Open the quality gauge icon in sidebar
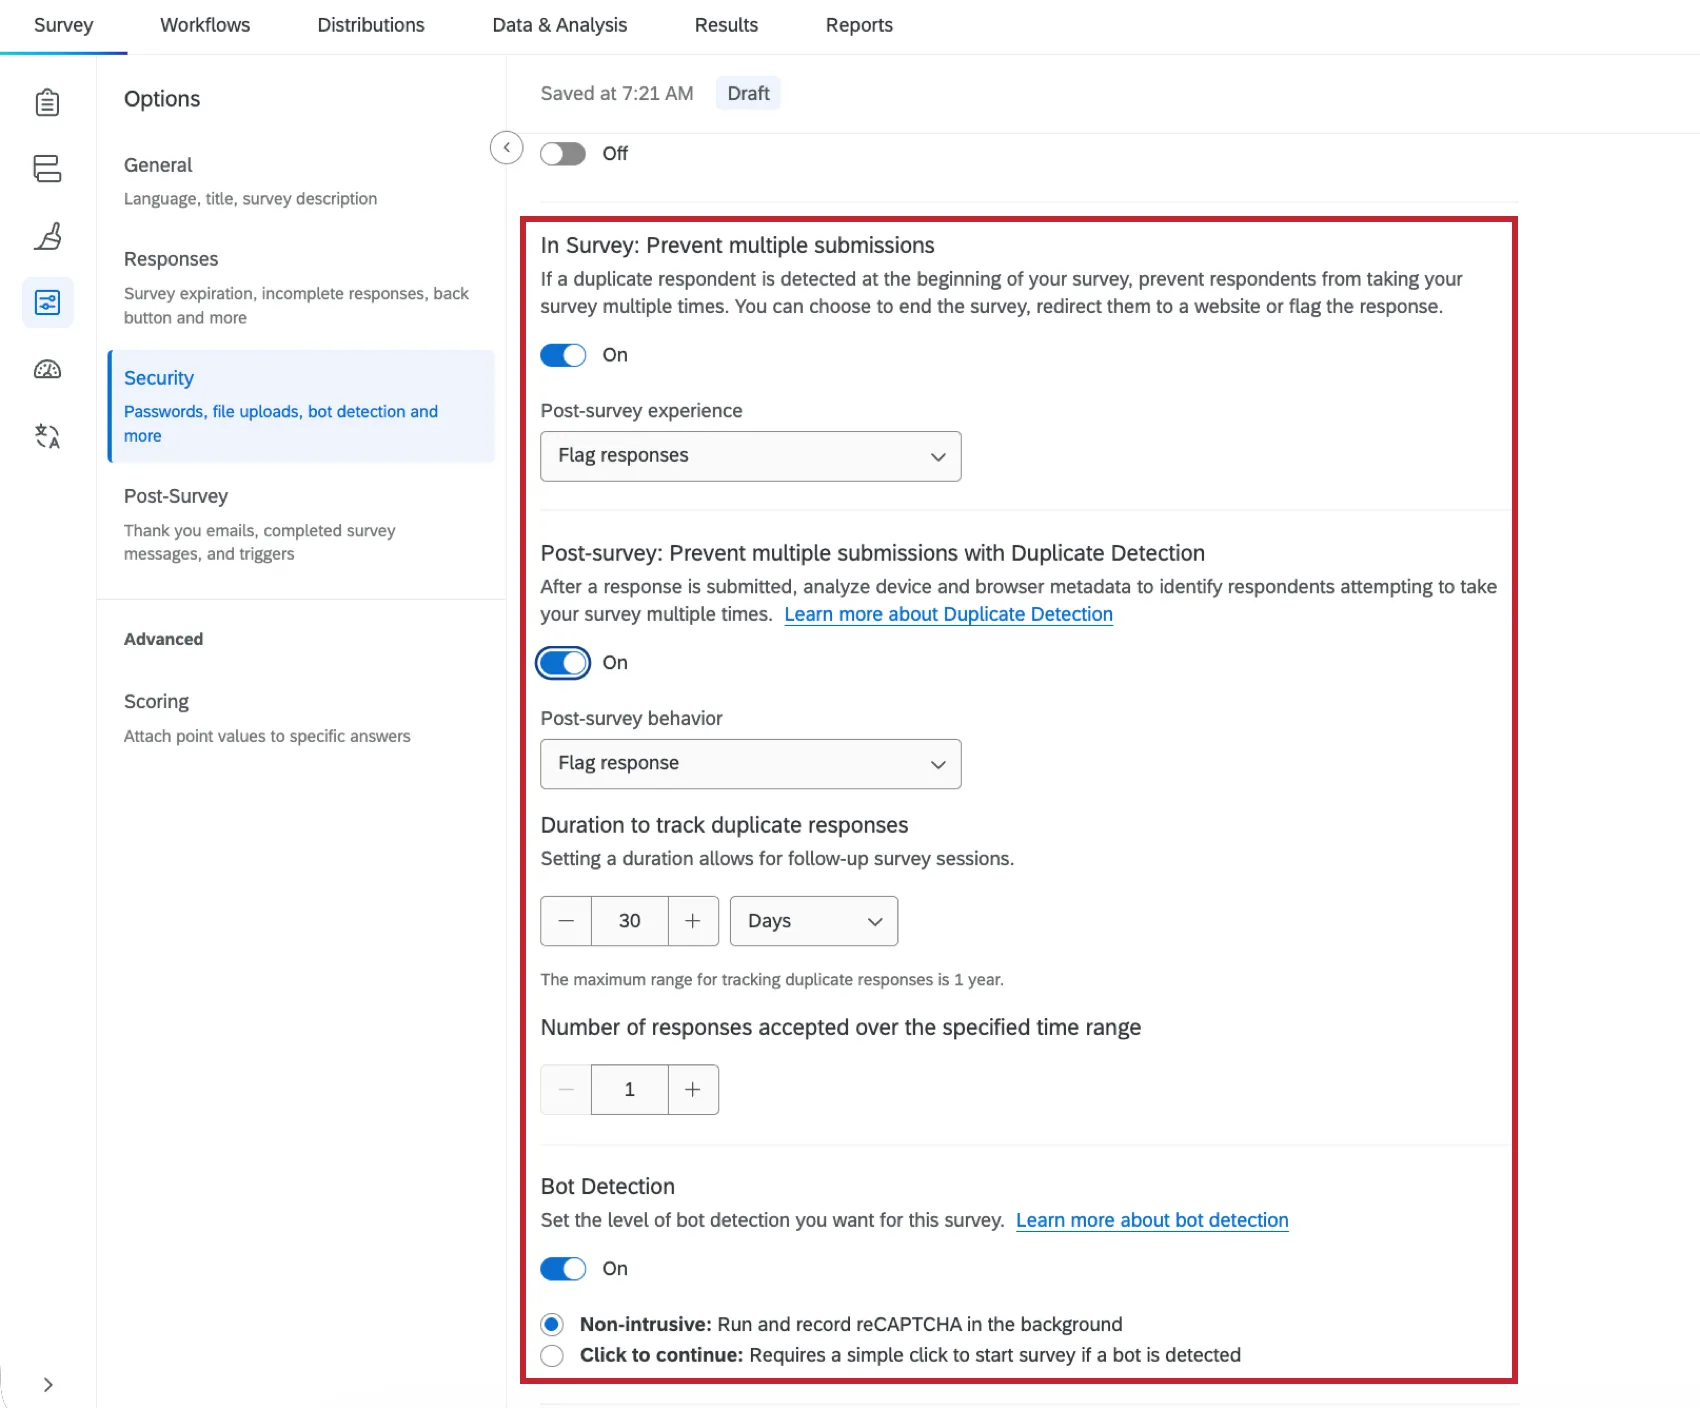The width and height of the screenshot is (1700, 1408). (47, 369)
